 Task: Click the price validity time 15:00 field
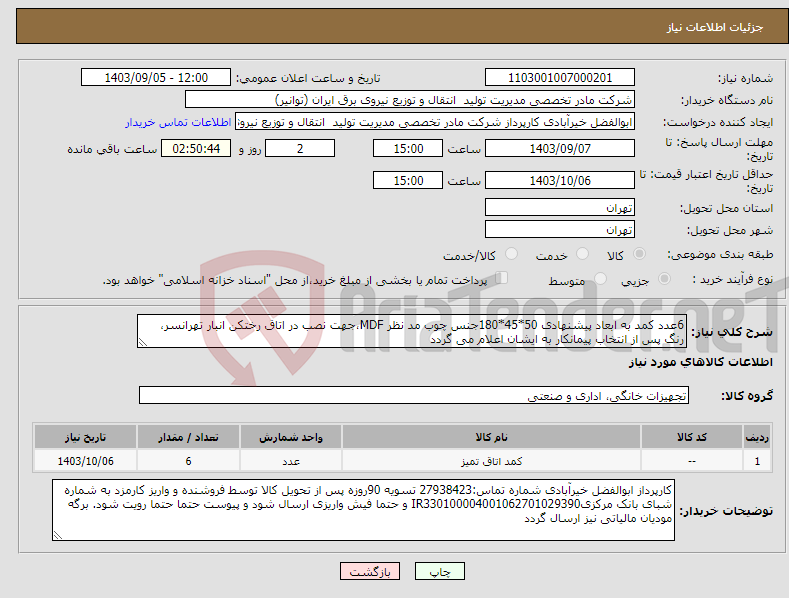pos(408,180)
